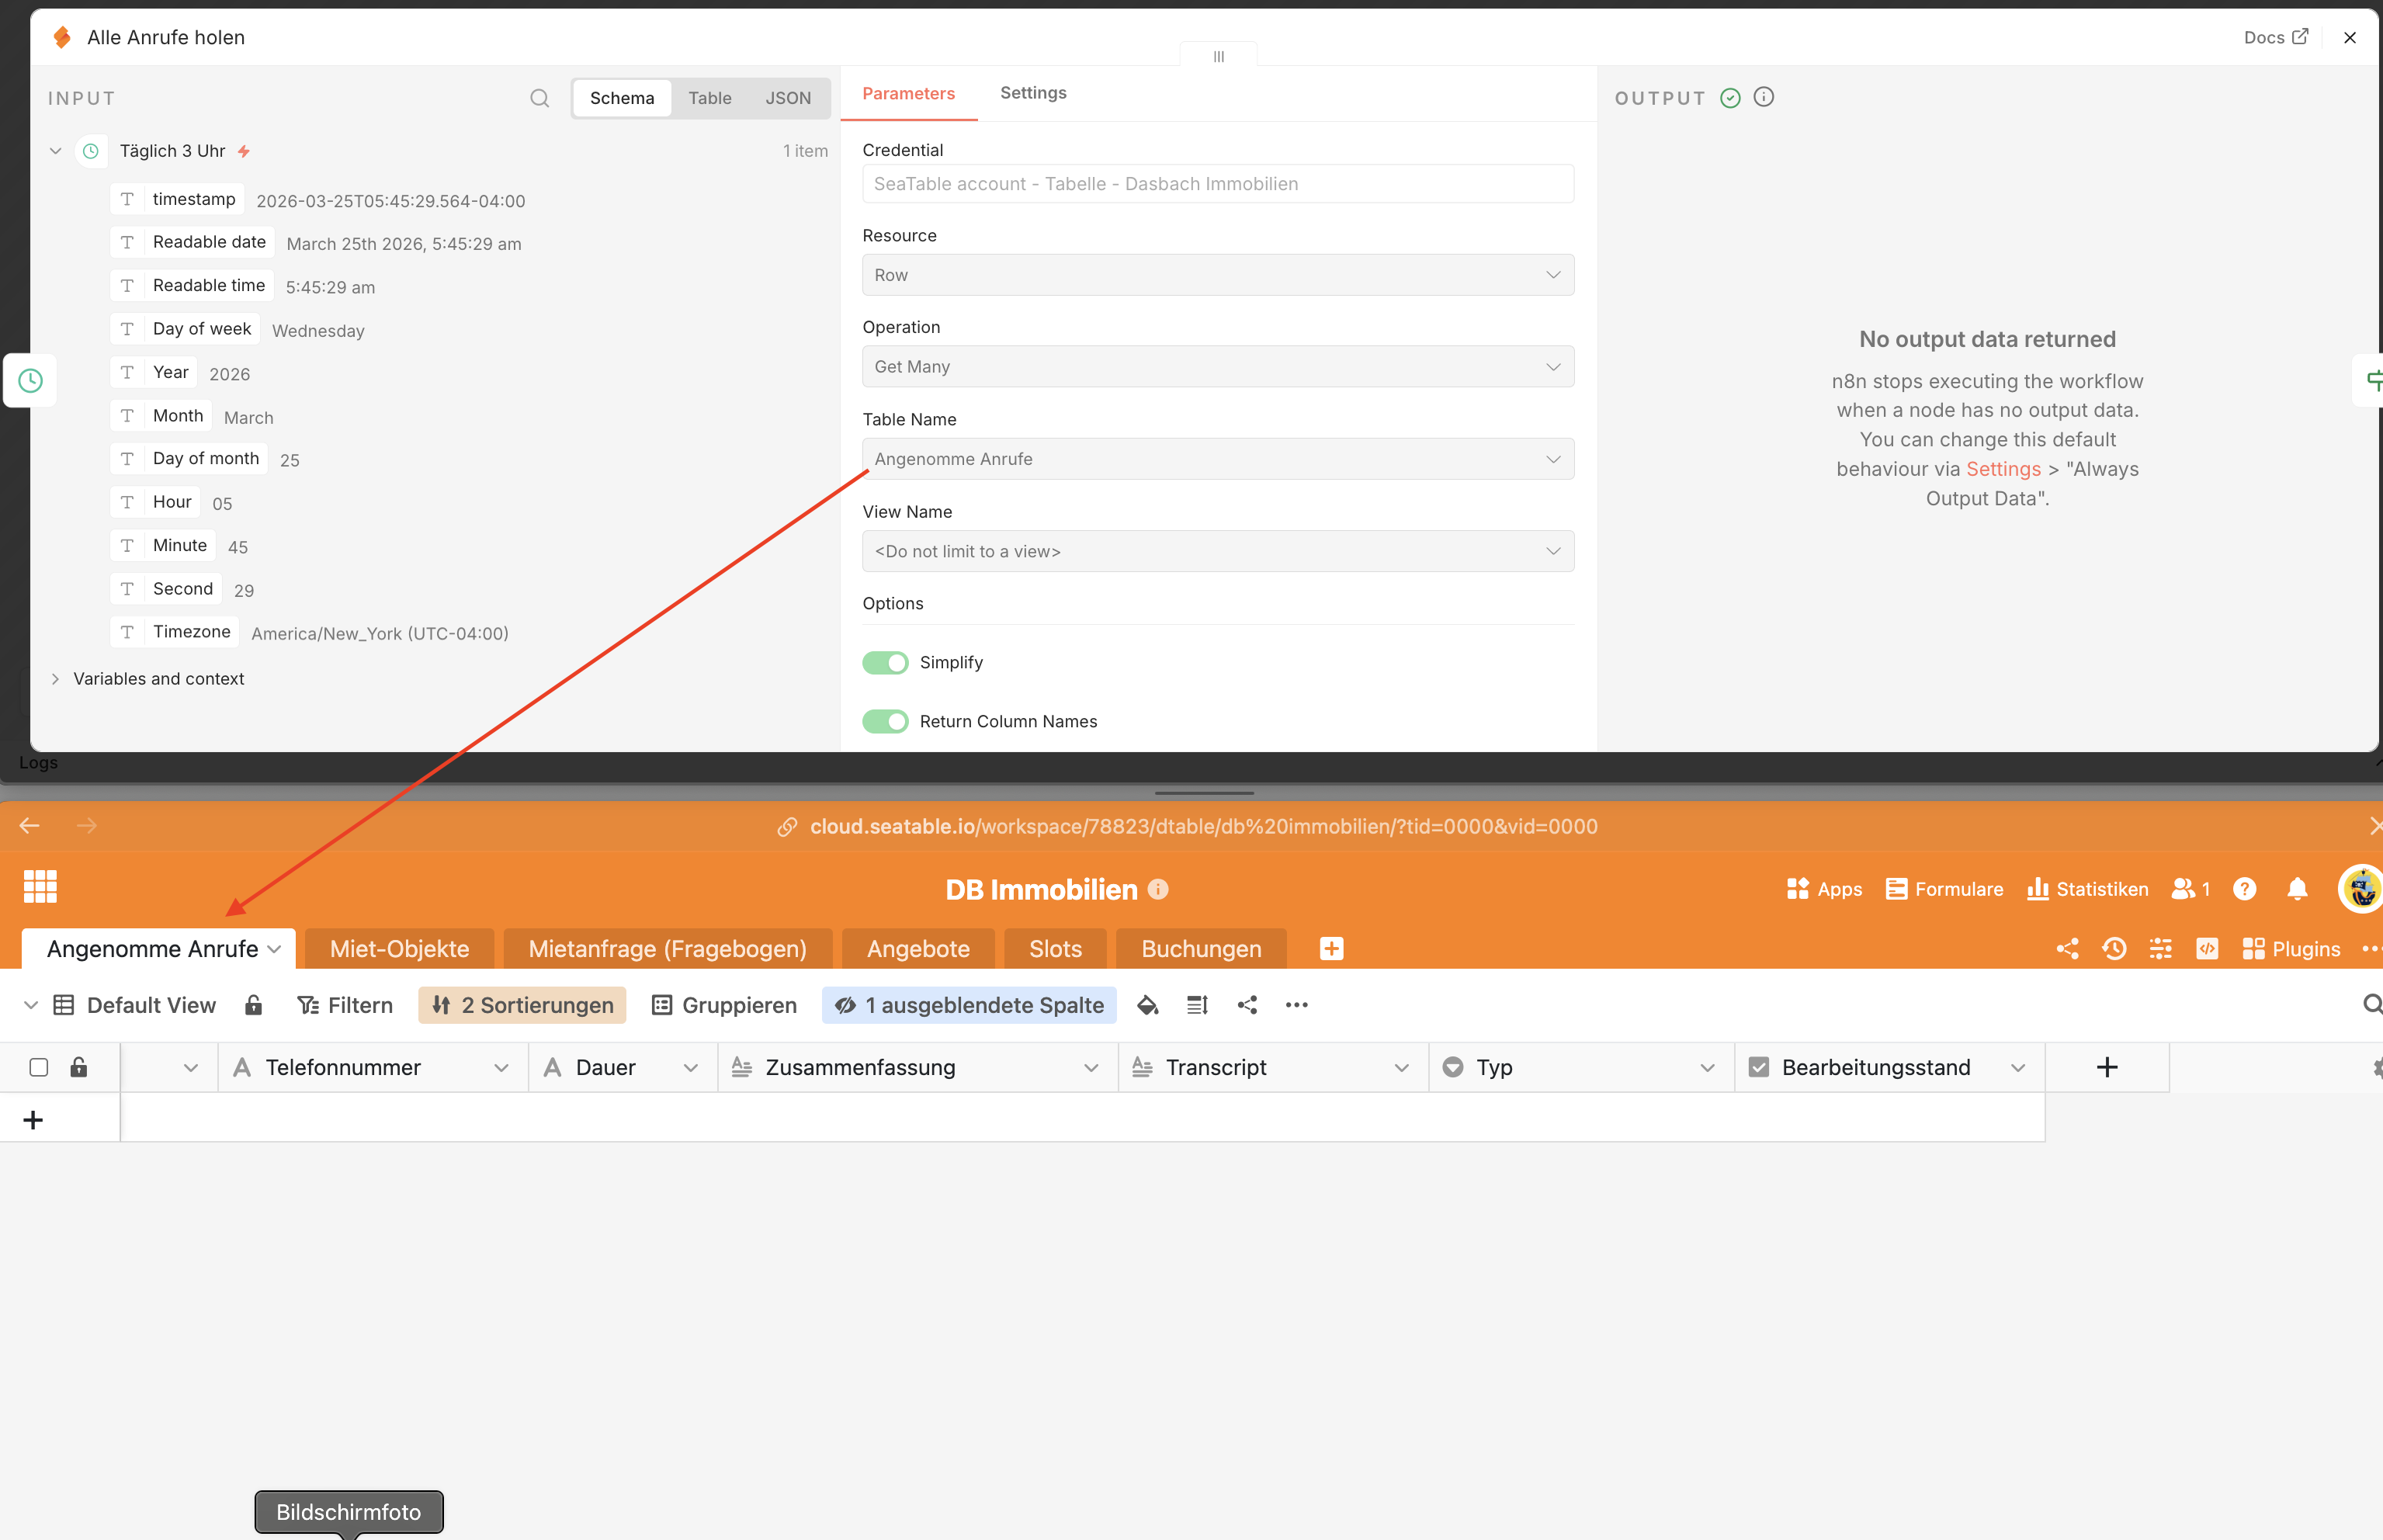Viewport: 2383px width, 1540px height.
Task: Toggle the Simplify switch
Action: 885,662
